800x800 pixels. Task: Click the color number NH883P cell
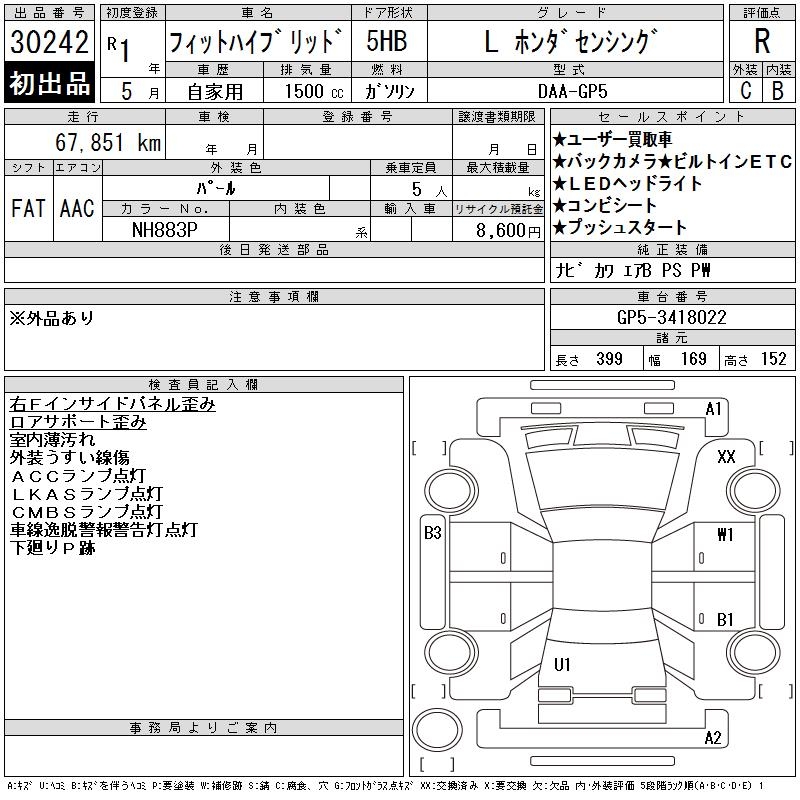[x=165, y=230]
